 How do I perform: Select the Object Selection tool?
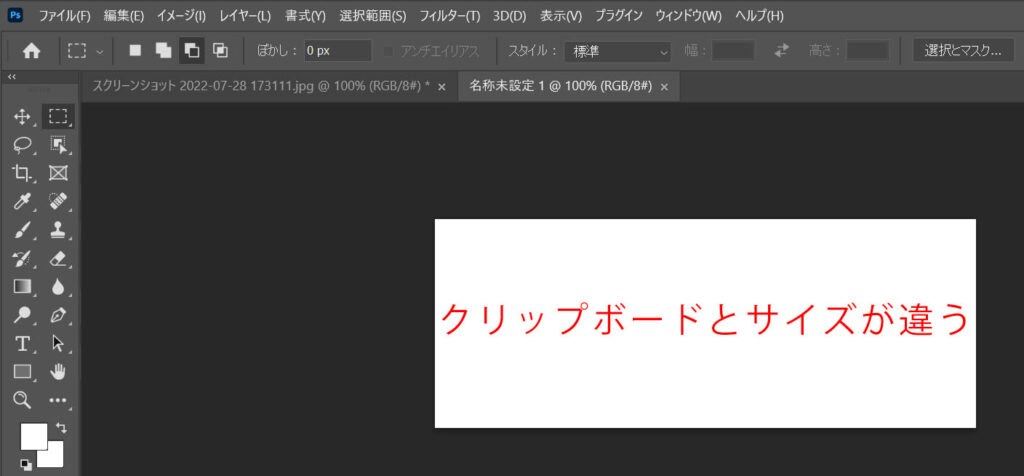pos(58,145)
